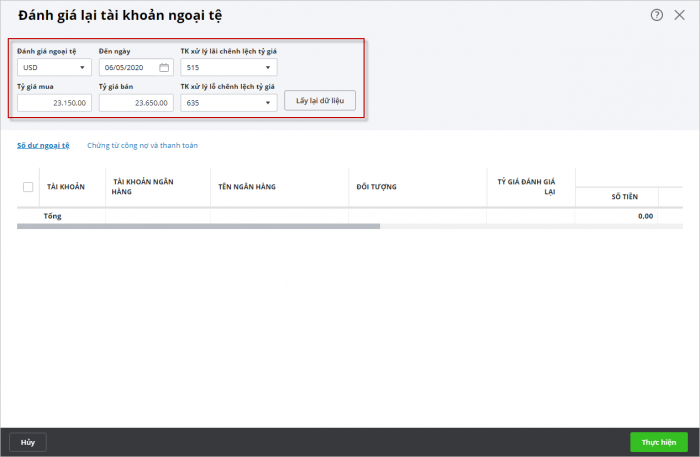
Task: Click the Lấy lại dữ liệu button
Action: 319,102
